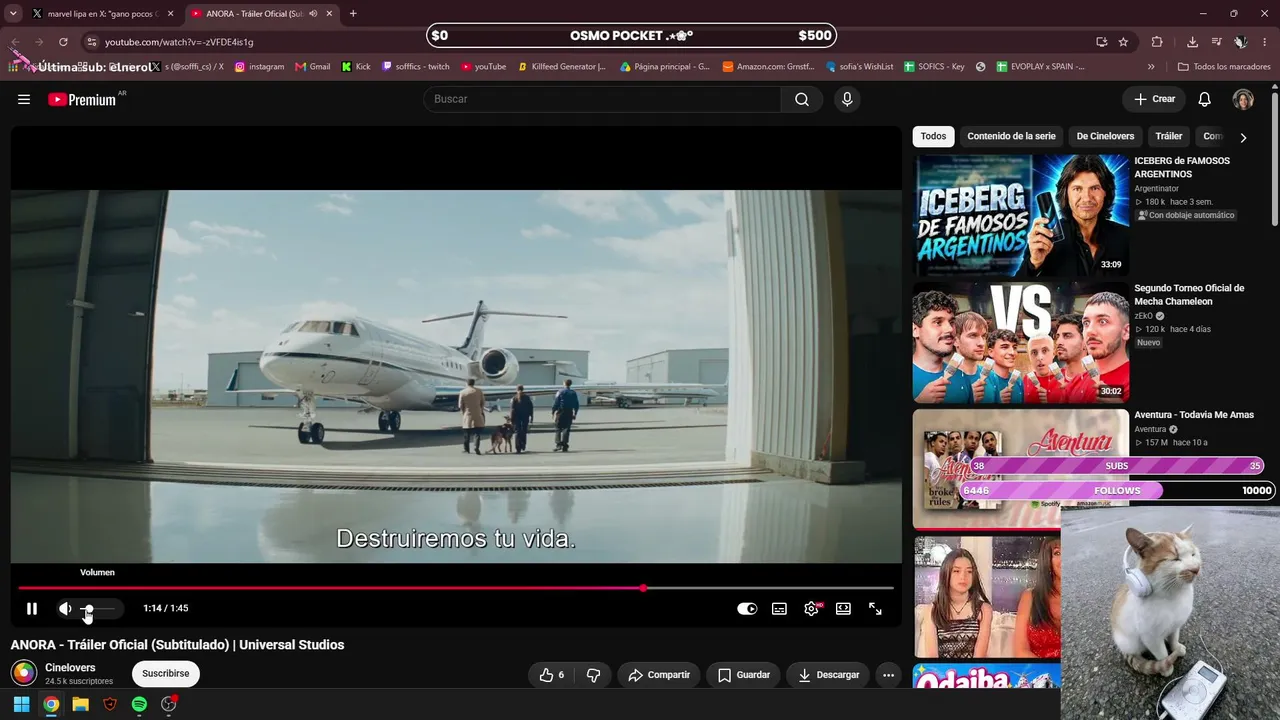This screenshot has width=1280, height=720.
Task: Toggle subtitles with the captions button
Action: (779, 608)
